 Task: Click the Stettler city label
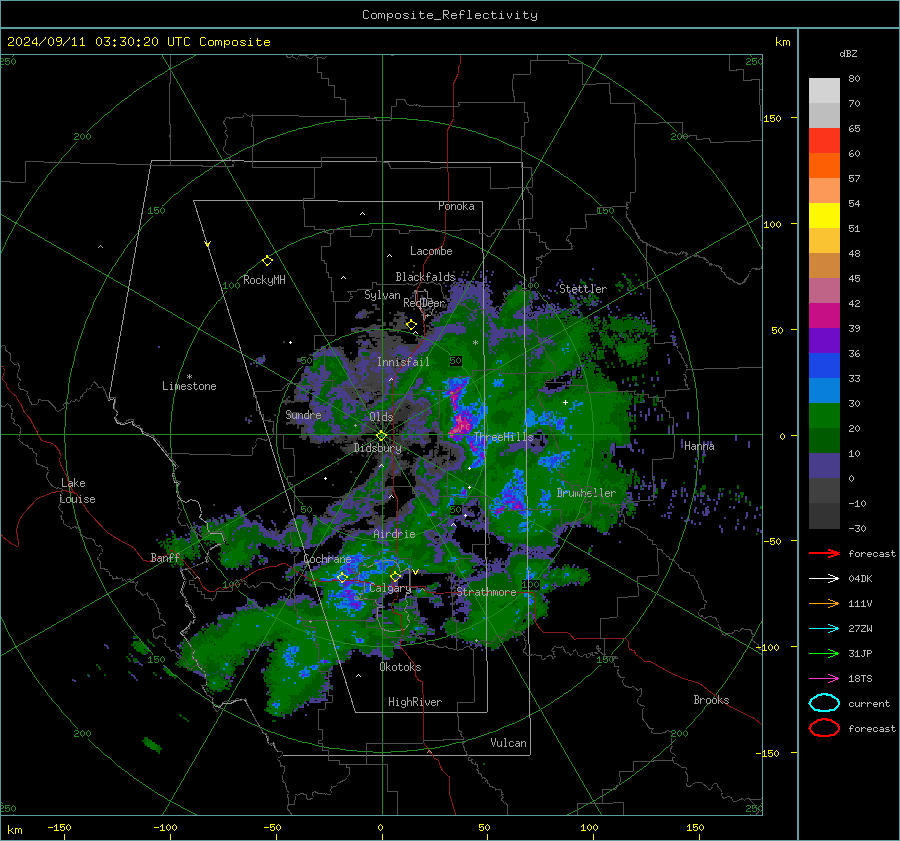(583, 289)
